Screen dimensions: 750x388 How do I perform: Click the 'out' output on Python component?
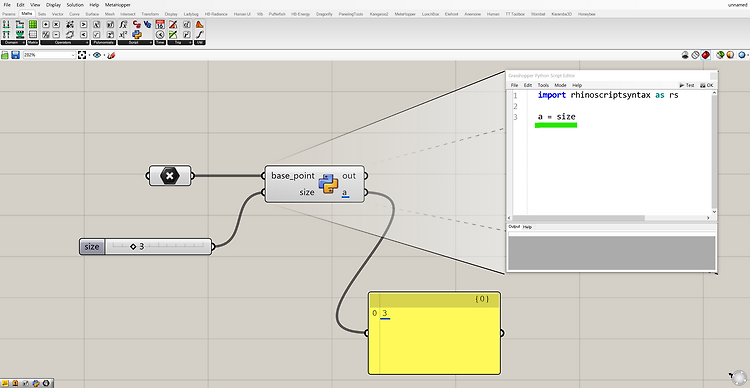(349, 176)
